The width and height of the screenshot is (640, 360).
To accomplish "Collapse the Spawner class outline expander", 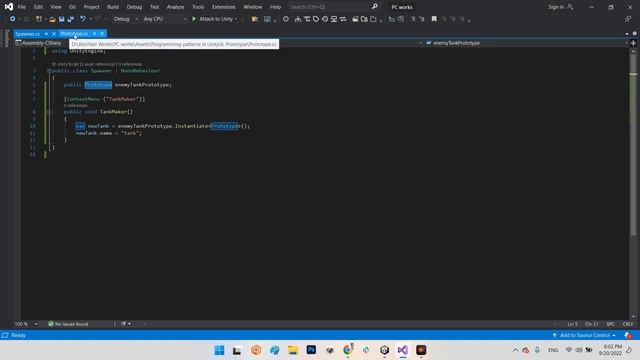I will [x=49, y=71].
